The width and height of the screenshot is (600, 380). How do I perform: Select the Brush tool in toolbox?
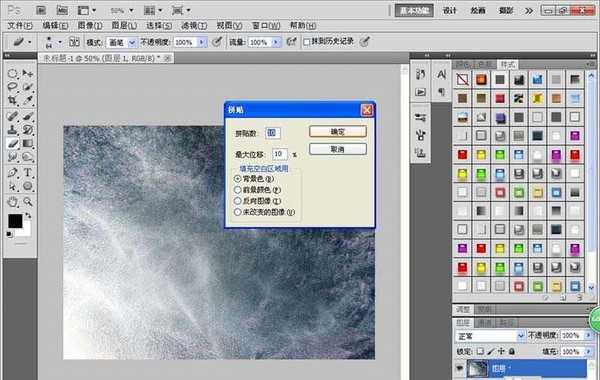point(28,116)
